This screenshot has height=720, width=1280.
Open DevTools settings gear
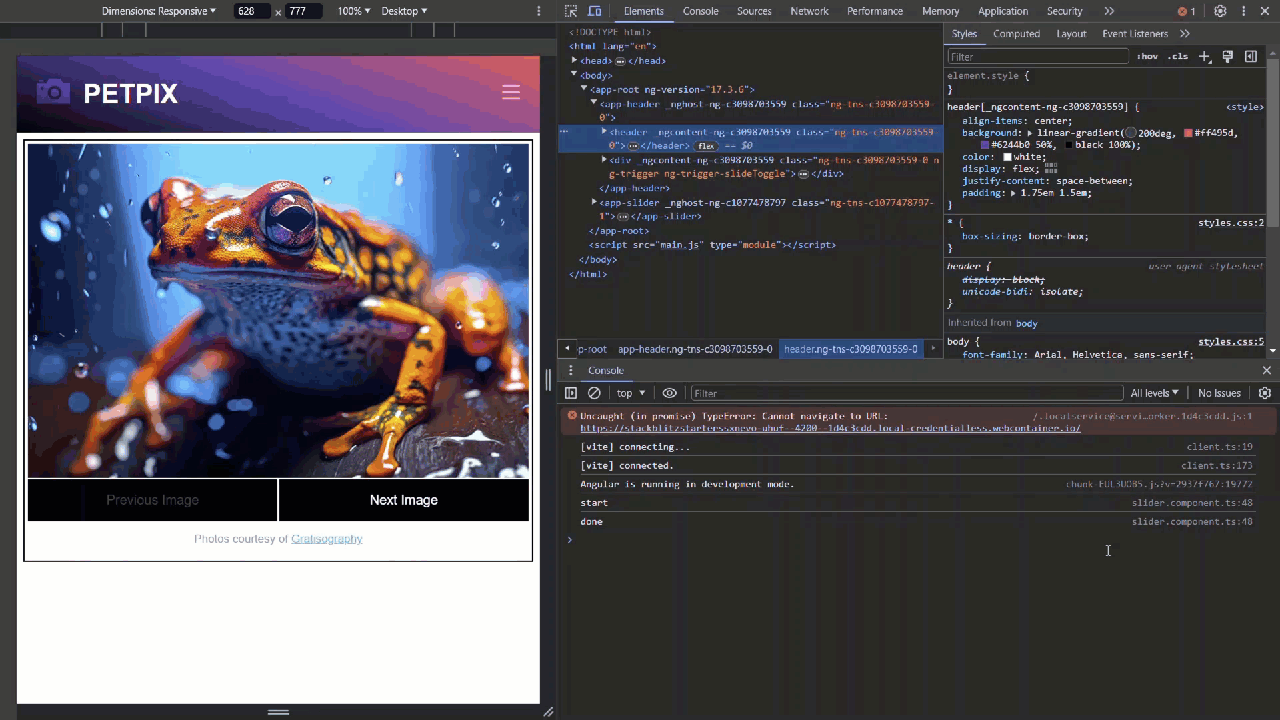[1220, 11]
